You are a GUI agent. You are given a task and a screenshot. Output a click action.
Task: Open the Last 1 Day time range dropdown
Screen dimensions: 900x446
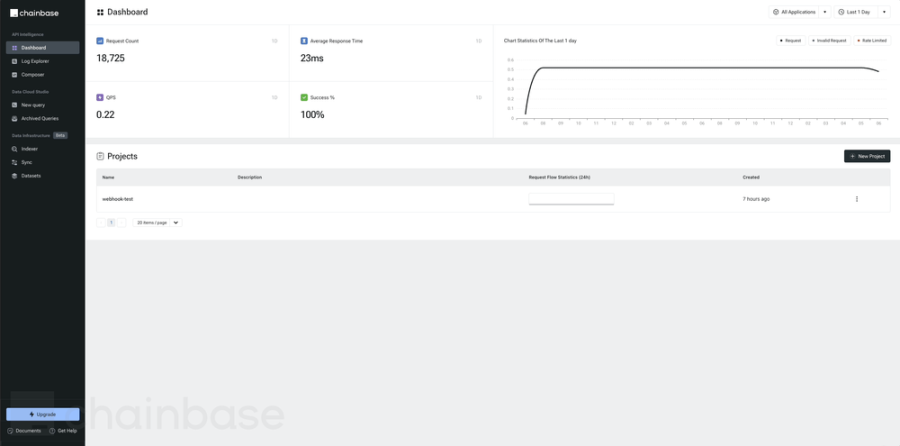click(x=861, y=12)
